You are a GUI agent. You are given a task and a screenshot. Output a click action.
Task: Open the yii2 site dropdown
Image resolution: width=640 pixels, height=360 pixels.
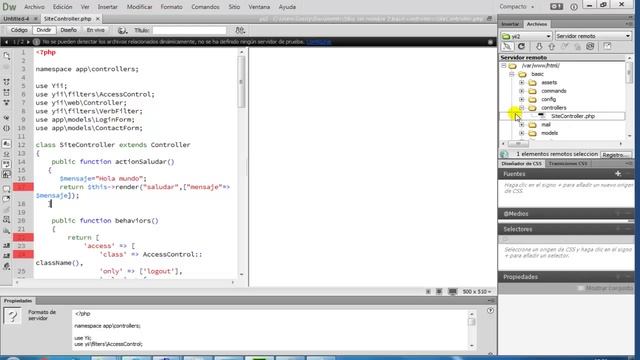click(526, 36)
